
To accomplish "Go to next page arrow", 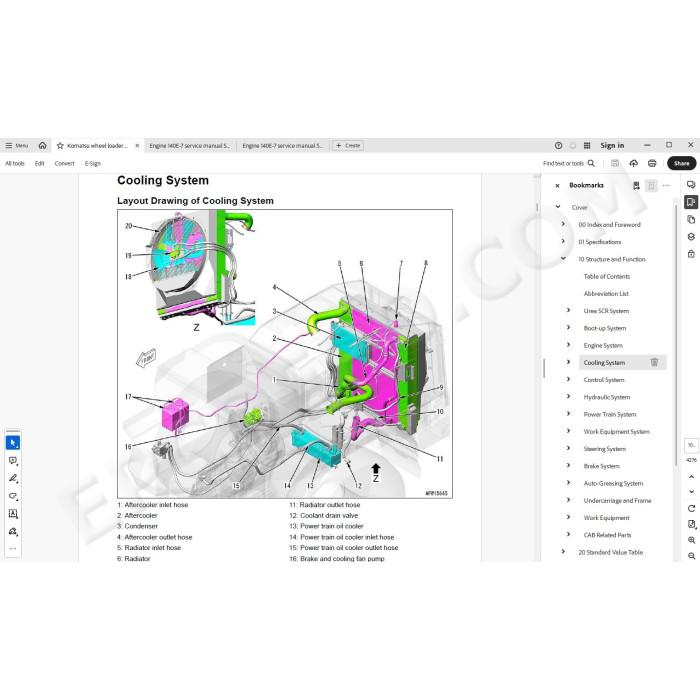I will point(692,492).
